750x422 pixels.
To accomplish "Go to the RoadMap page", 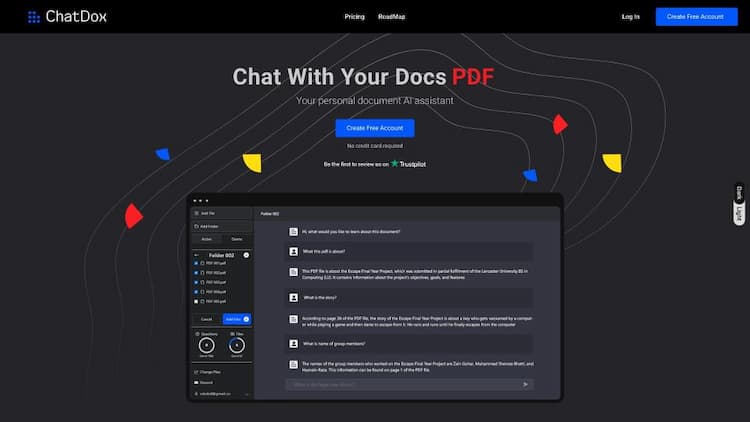I will coord(391,17).
